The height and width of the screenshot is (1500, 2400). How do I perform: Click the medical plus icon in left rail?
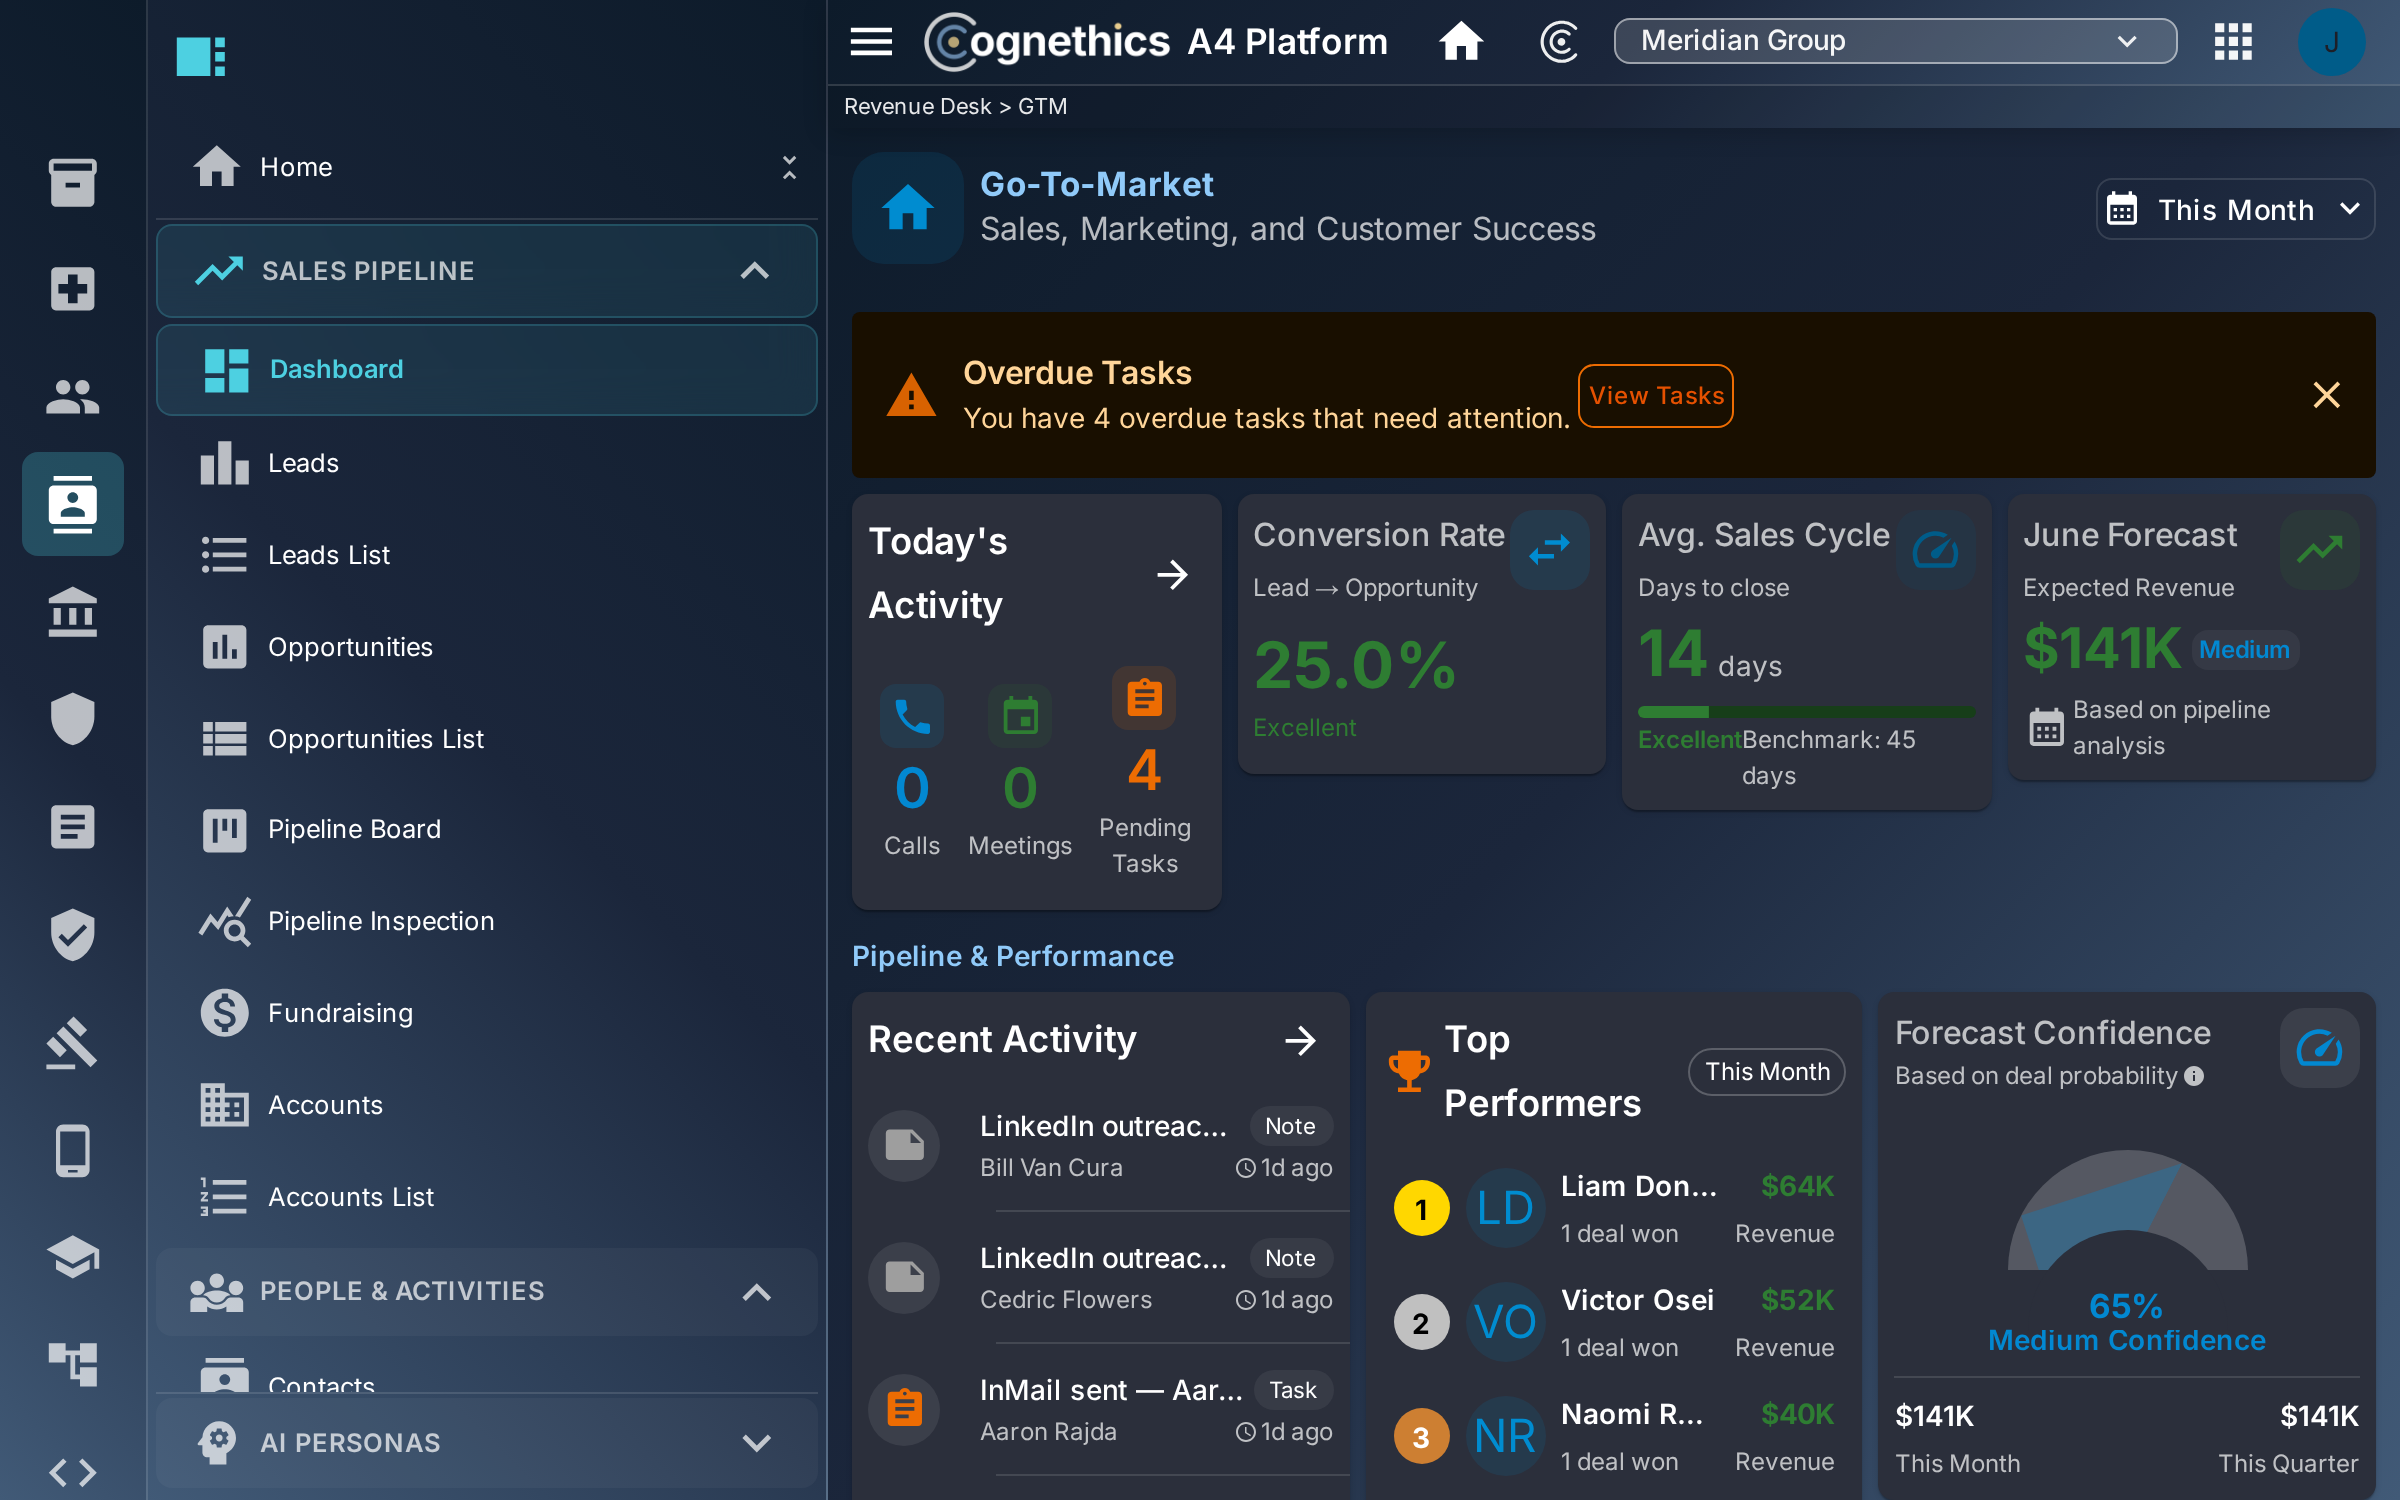[x=73, y=289]
